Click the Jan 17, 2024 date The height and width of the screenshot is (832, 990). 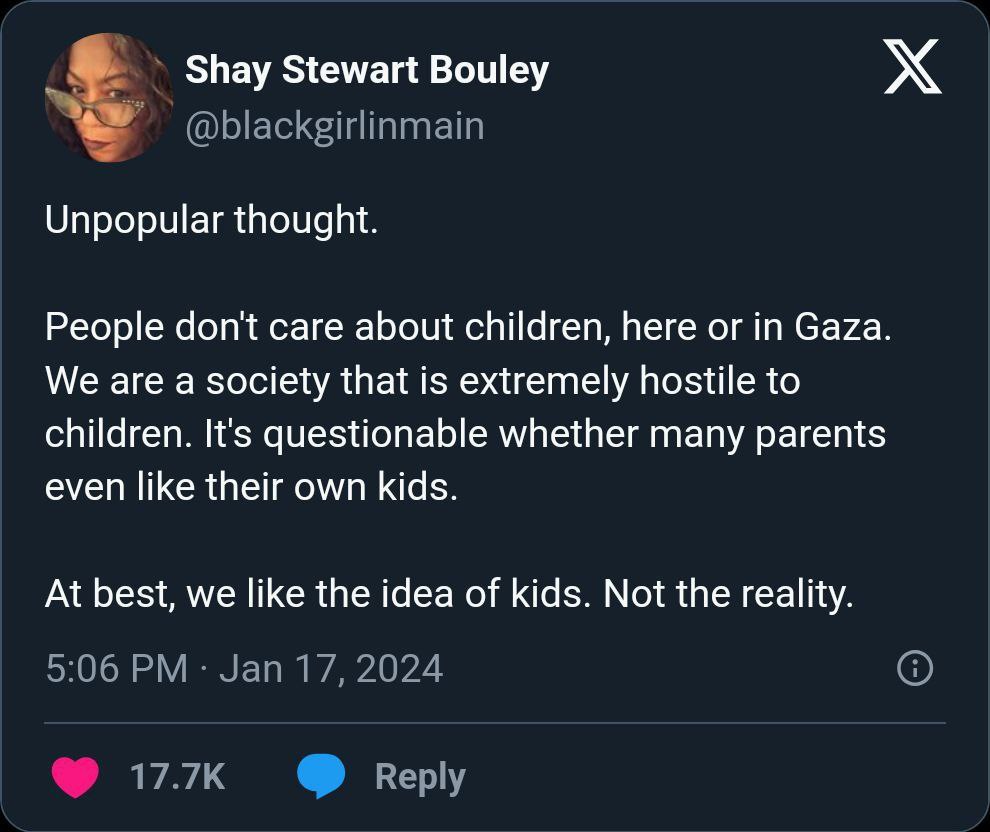[x=330, y=668]
